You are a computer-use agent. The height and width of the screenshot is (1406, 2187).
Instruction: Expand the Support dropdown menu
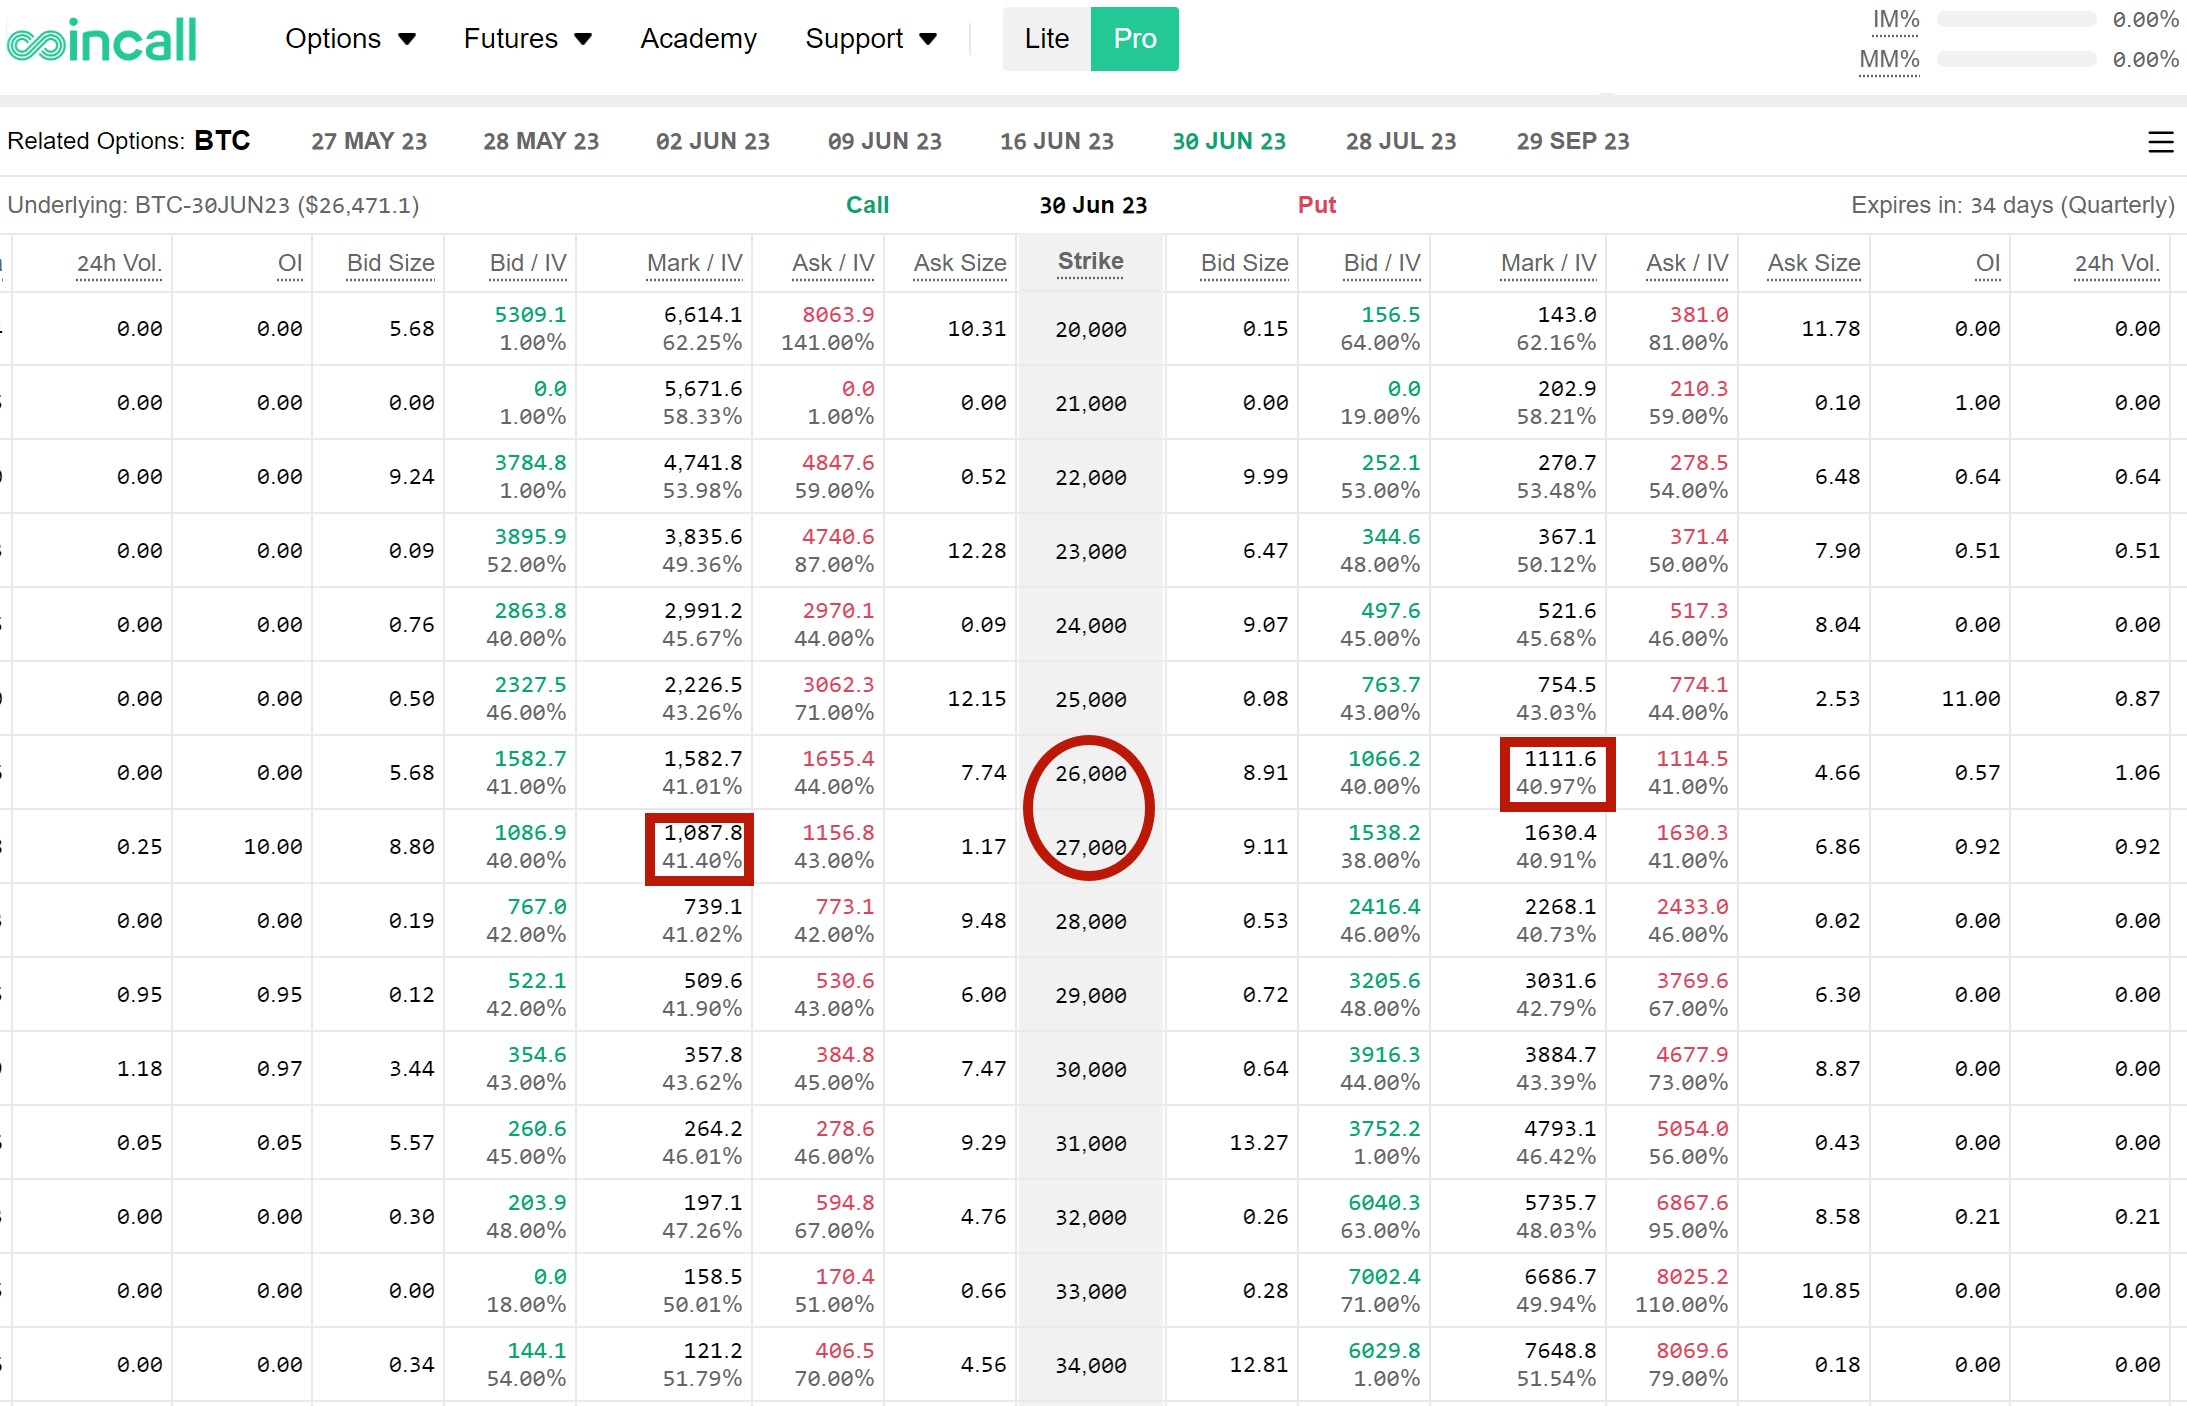pos(871,39)
